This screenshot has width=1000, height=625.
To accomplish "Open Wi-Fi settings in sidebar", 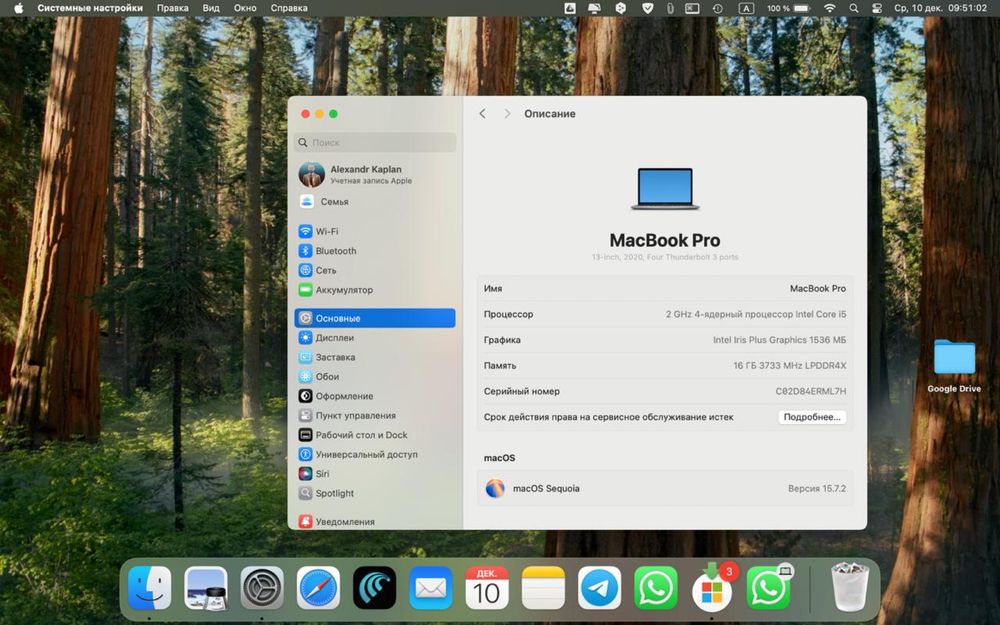I will pos(375,232).
